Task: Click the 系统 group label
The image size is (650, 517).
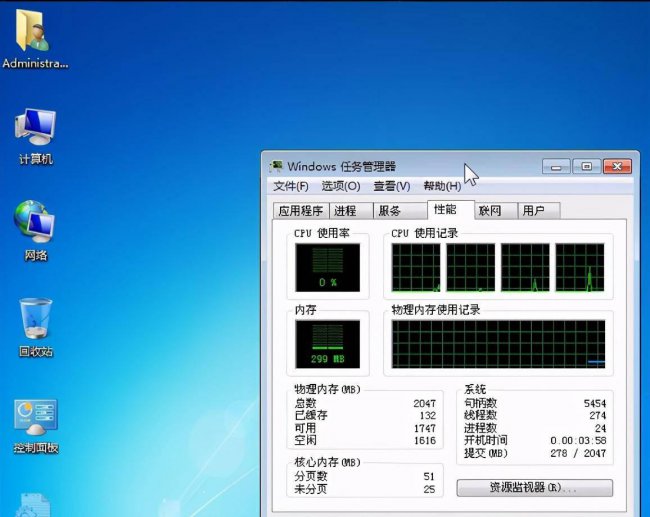Action: (x=475, y=389)
